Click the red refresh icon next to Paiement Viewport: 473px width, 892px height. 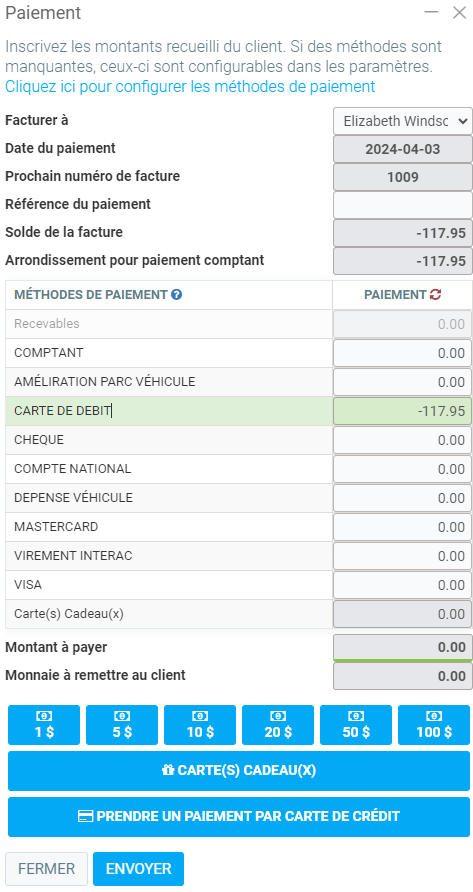436,295
